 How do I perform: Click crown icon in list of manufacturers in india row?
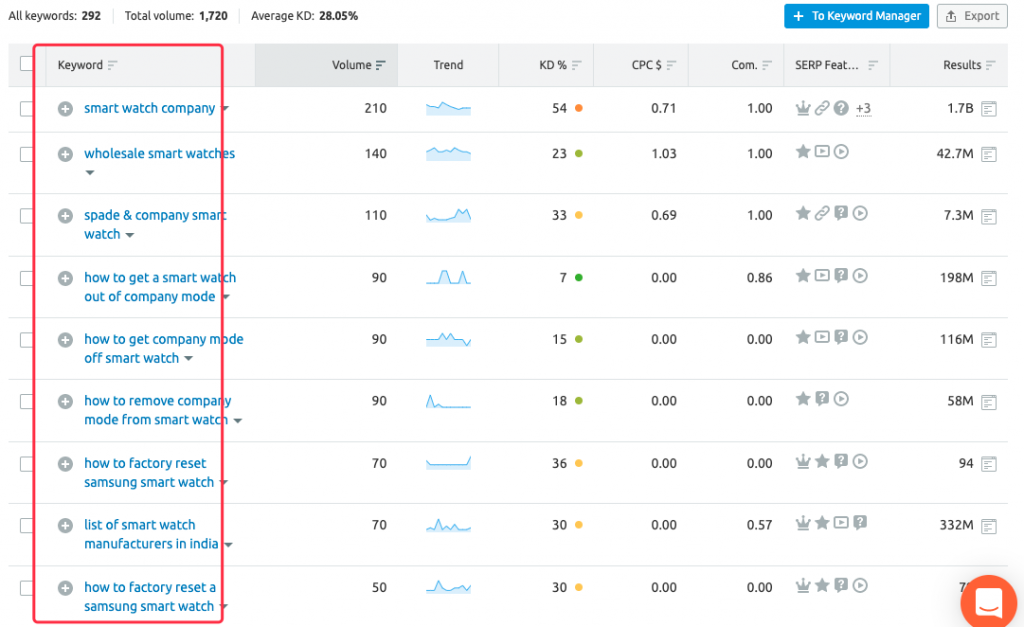pyautogui.click(x=803, y=522)
